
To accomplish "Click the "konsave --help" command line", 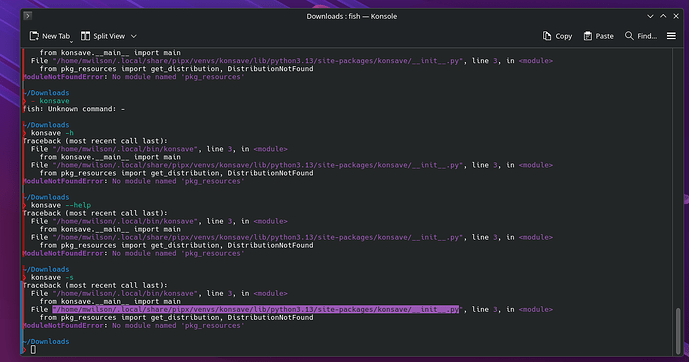I will point(61,205).
